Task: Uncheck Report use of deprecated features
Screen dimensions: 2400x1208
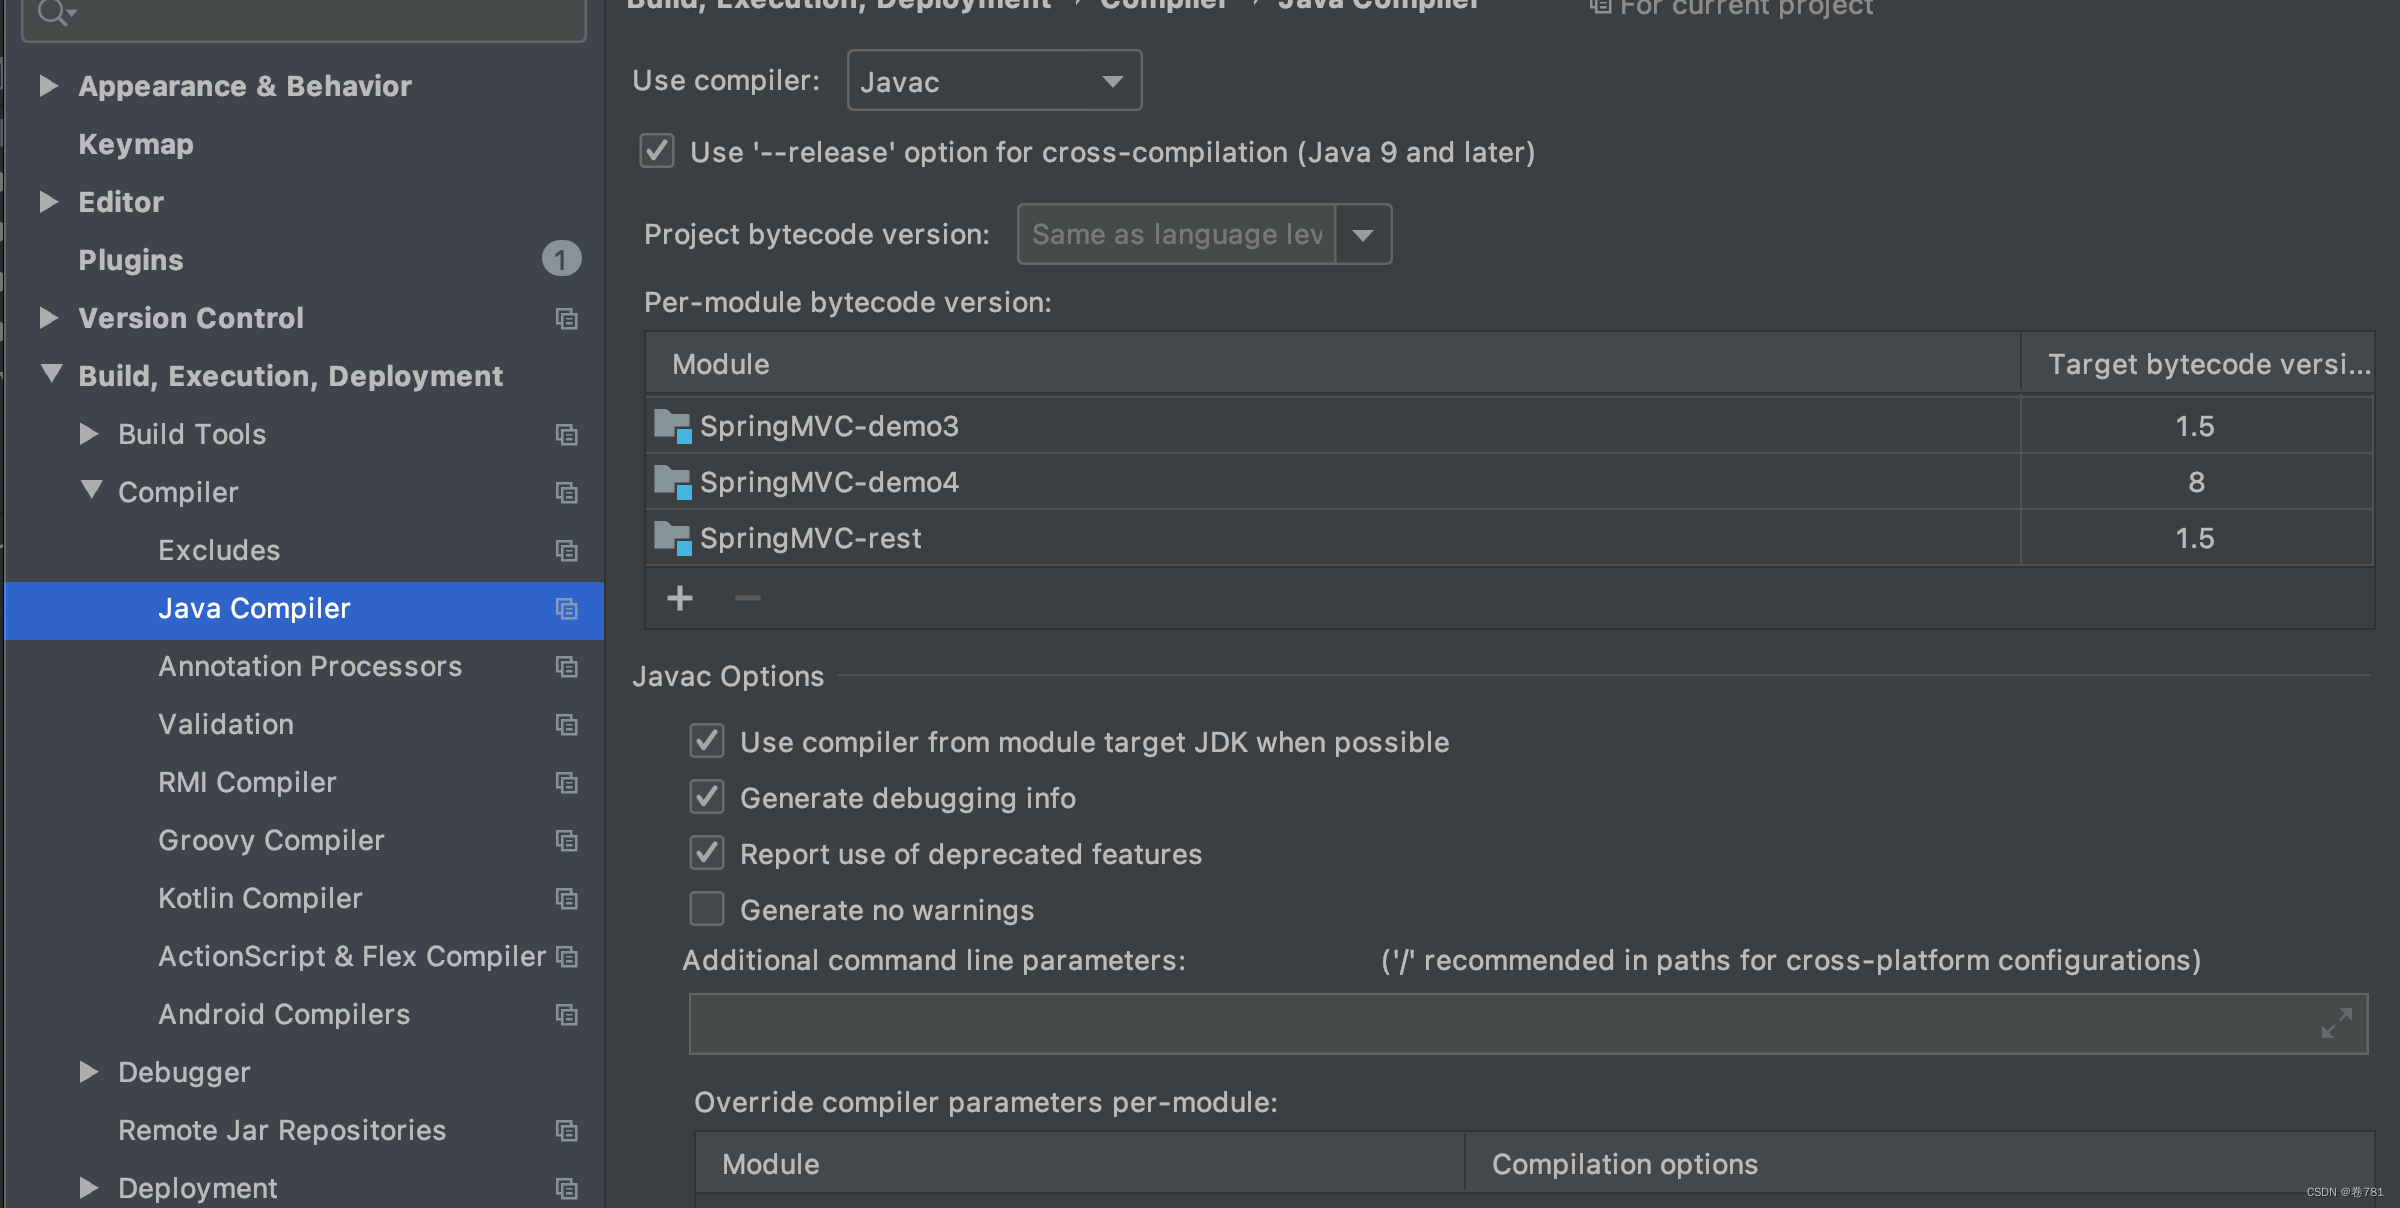Action: pyautogui.click(x=706, y=852)
